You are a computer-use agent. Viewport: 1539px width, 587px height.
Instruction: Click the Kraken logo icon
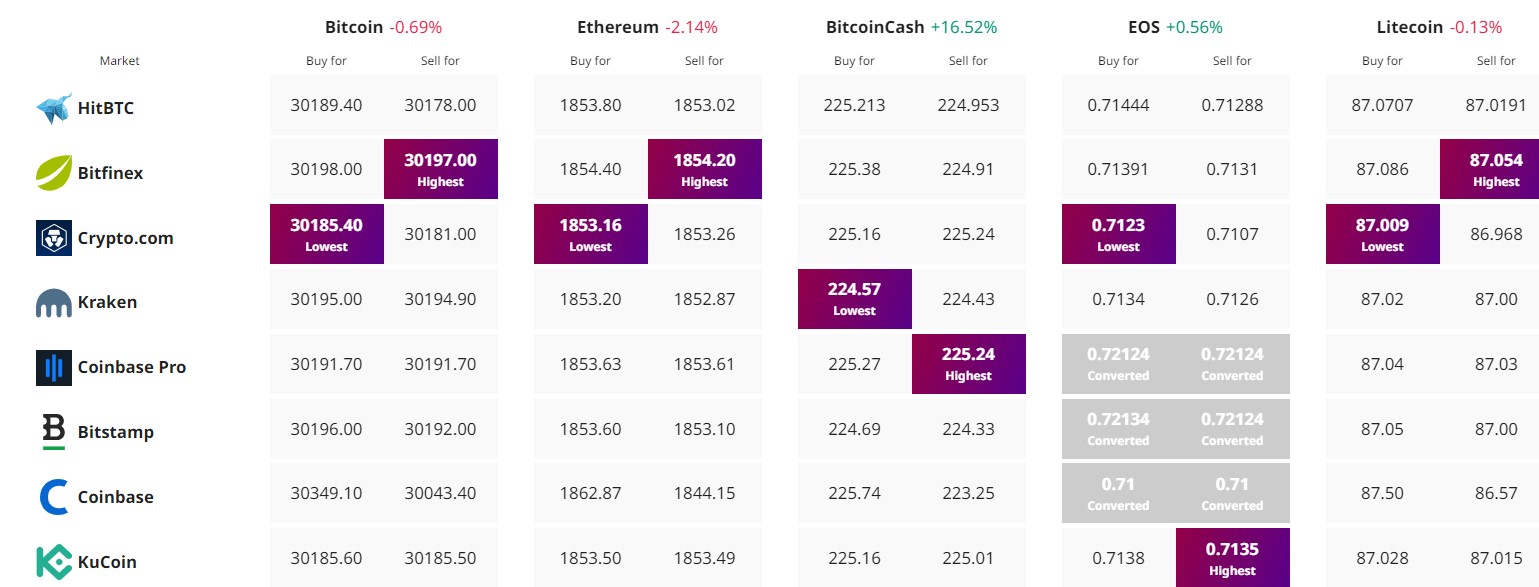coord(53,303)
